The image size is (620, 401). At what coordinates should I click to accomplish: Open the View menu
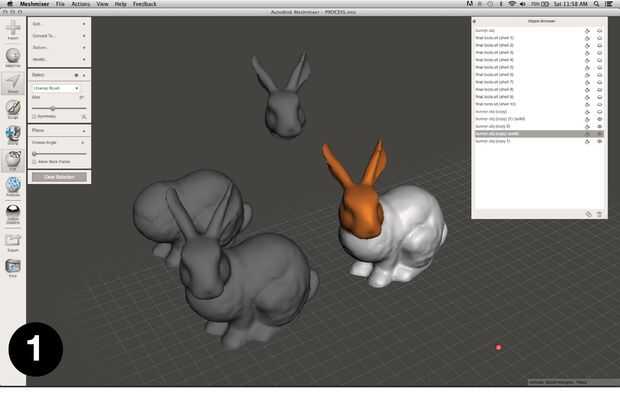(x=102, y=4)
